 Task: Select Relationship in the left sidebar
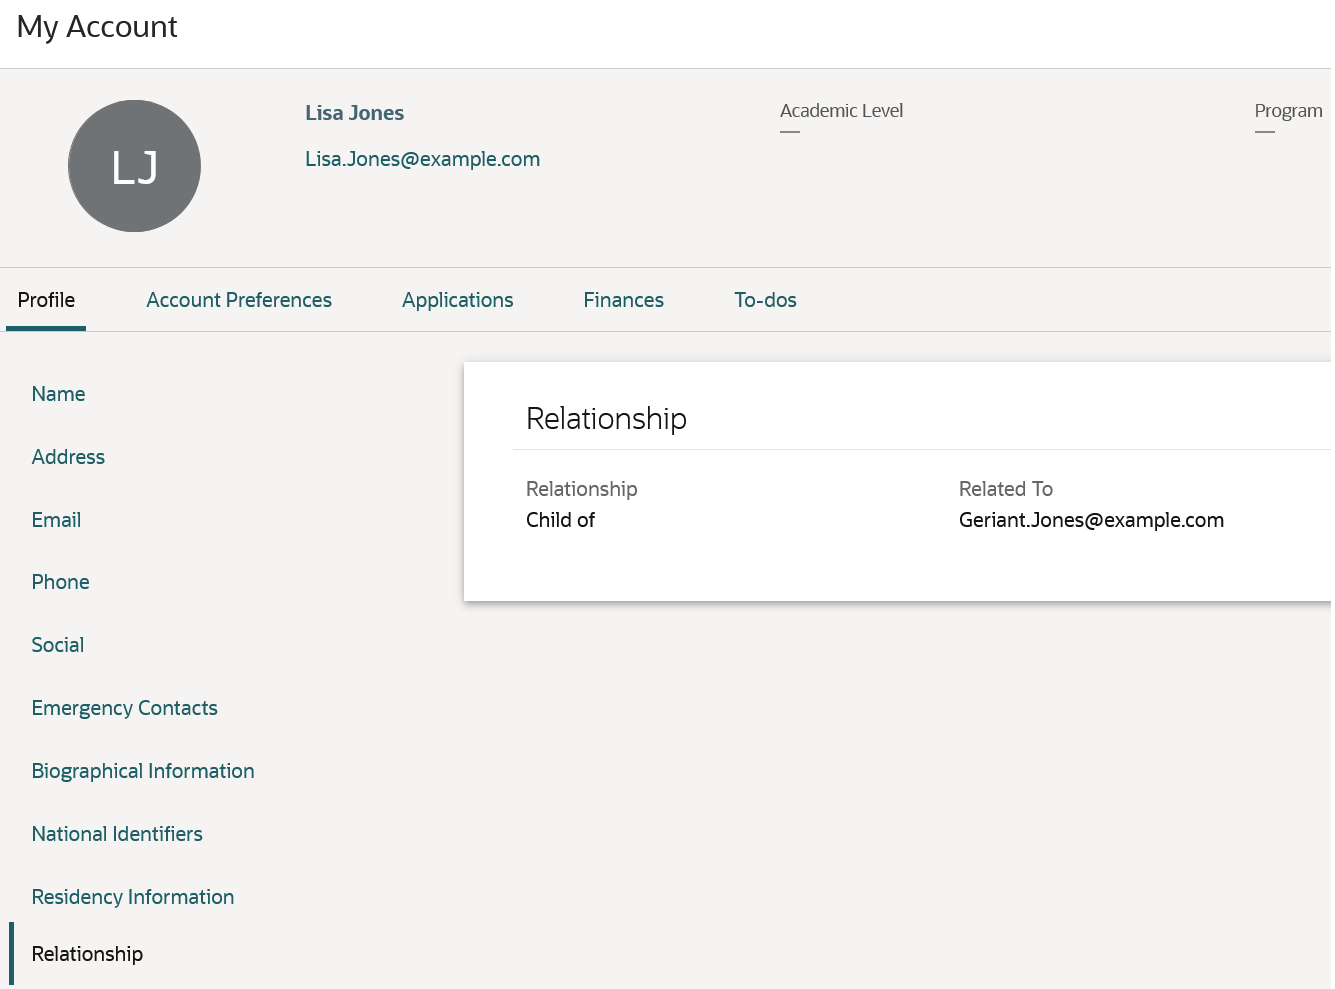pos(87,954)
